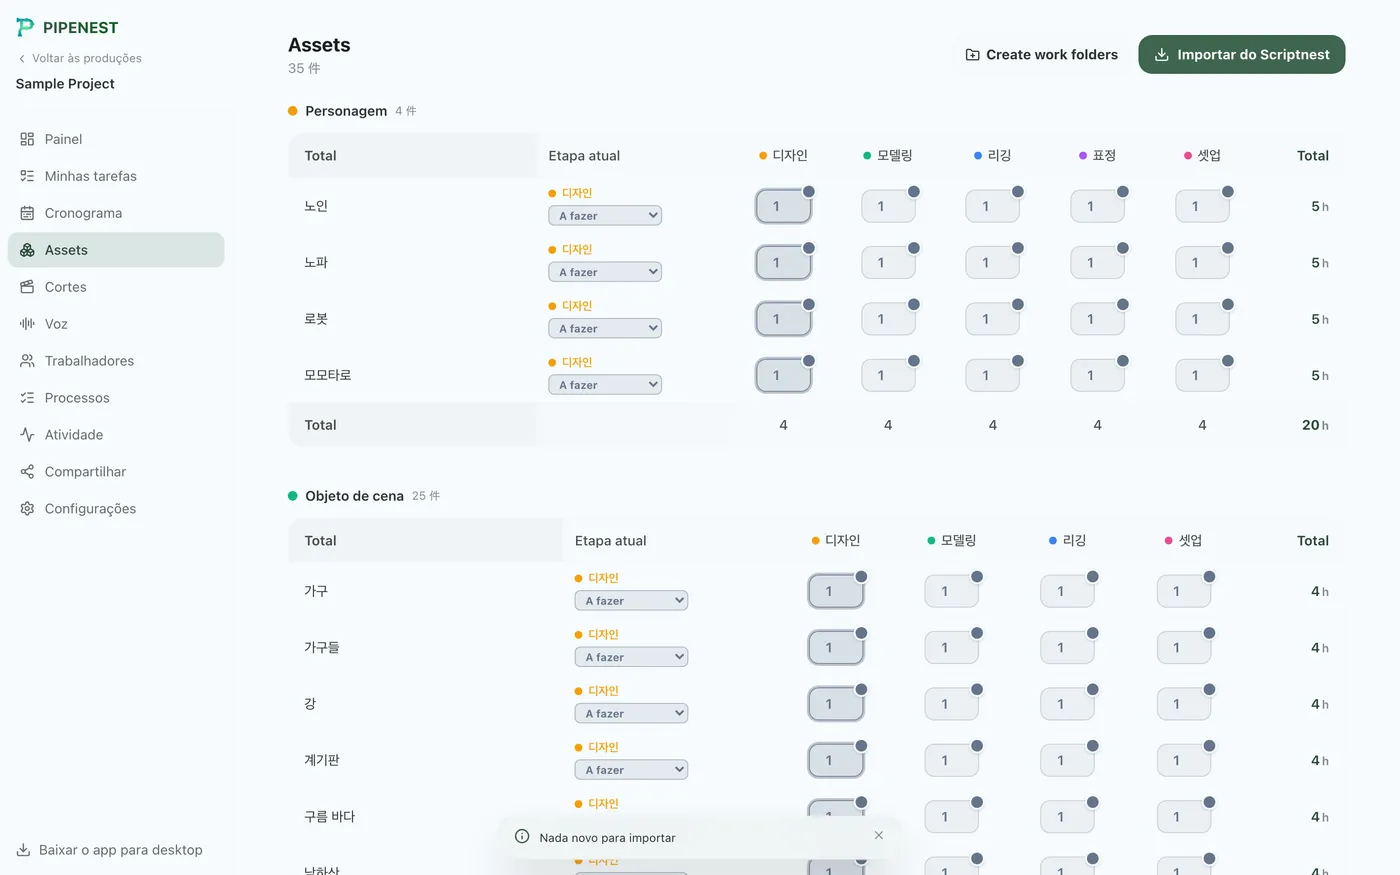
Task: Toggle the dot on 노파 리깅 cell
Action: 1018,248
